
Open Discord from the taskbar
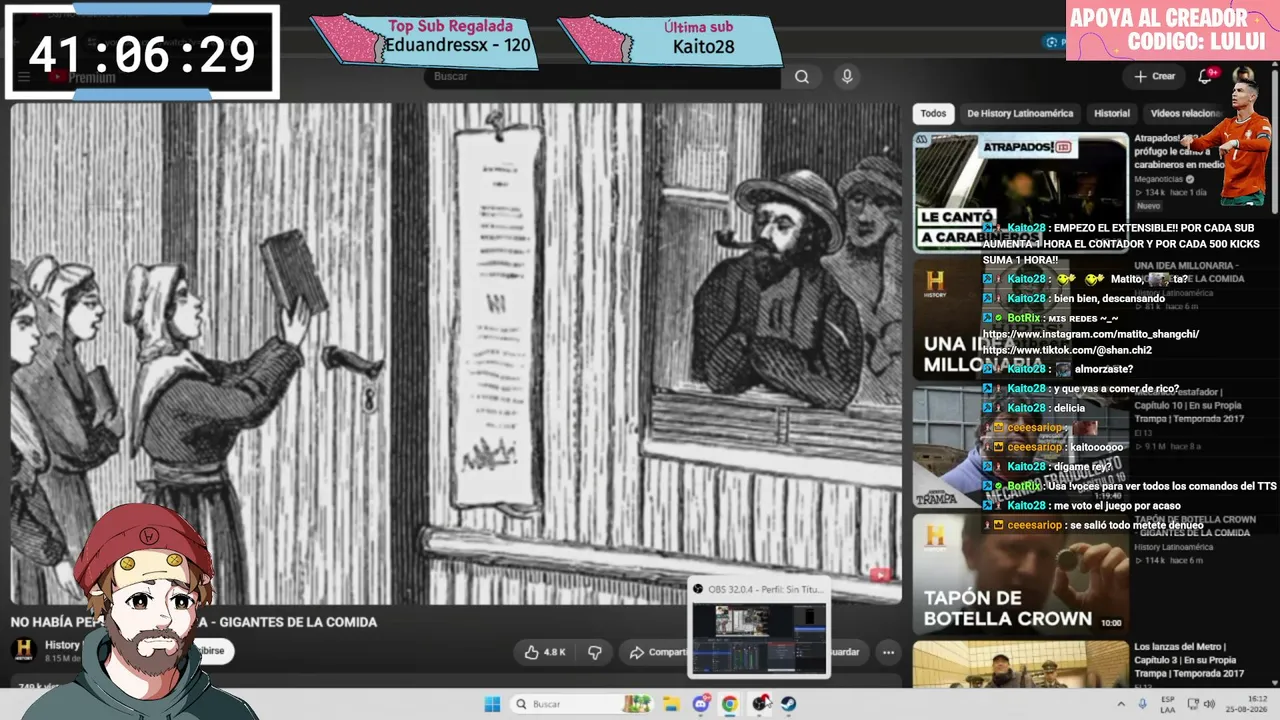[701, 704]
